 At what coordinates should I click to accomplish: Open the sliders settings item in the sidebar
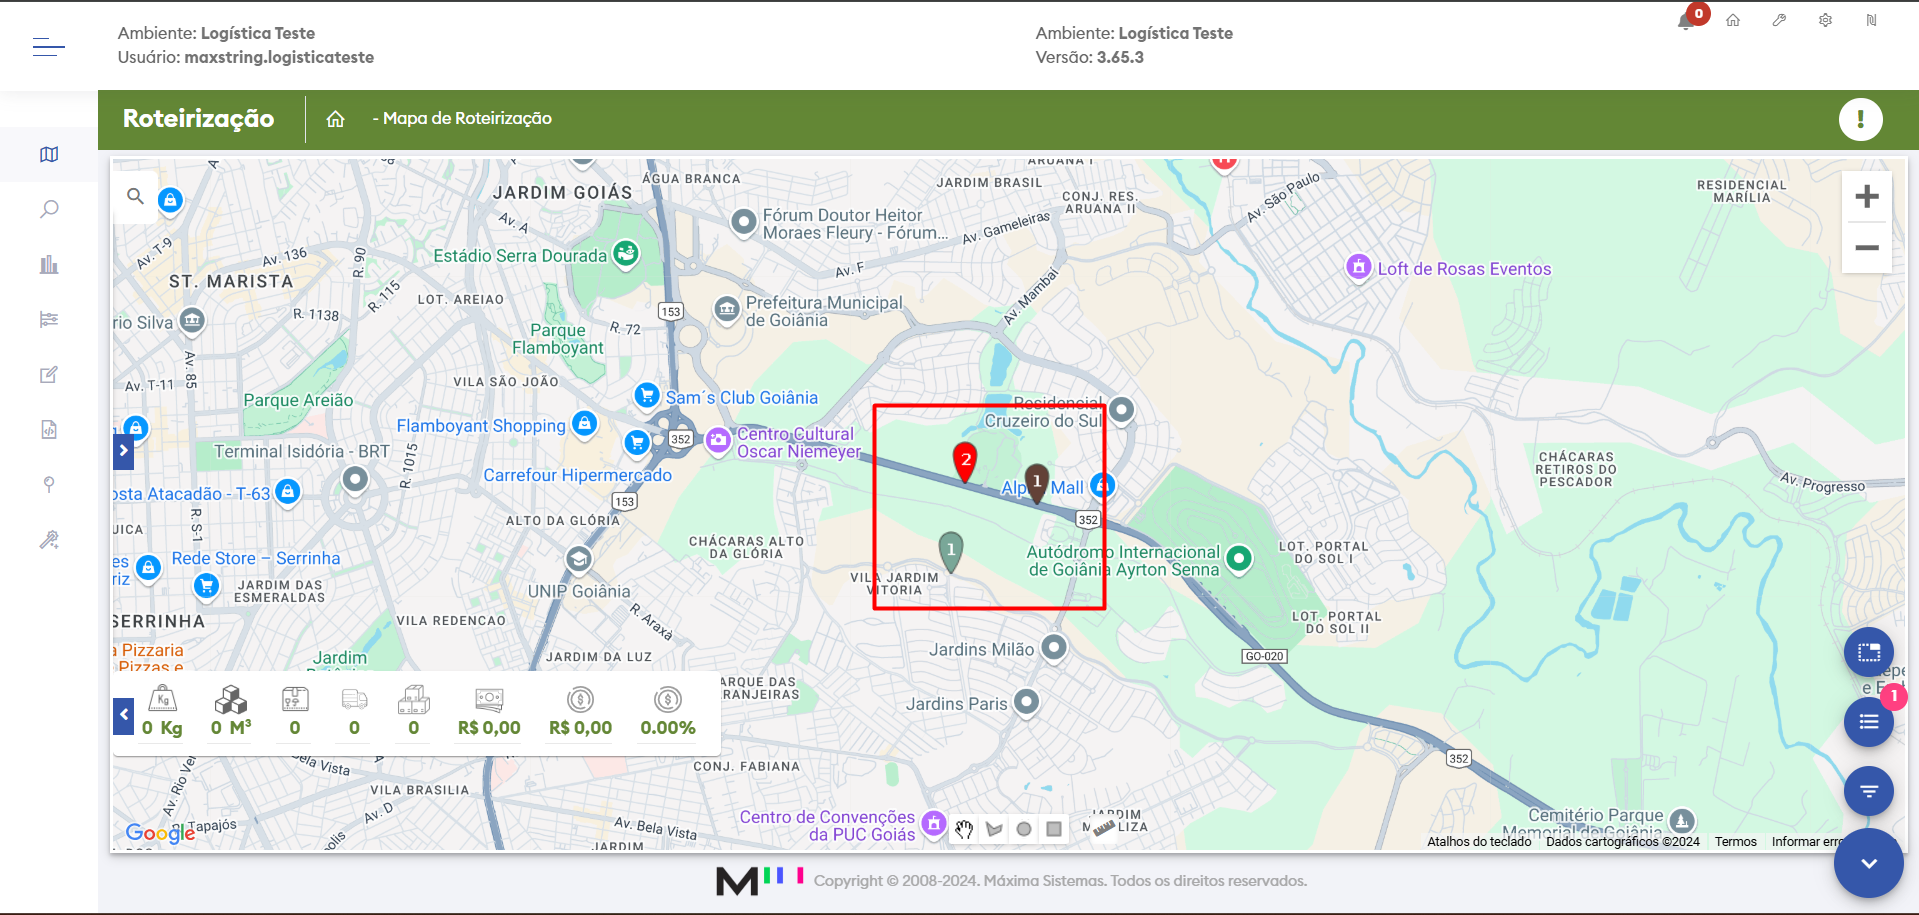tap(49, 320)
